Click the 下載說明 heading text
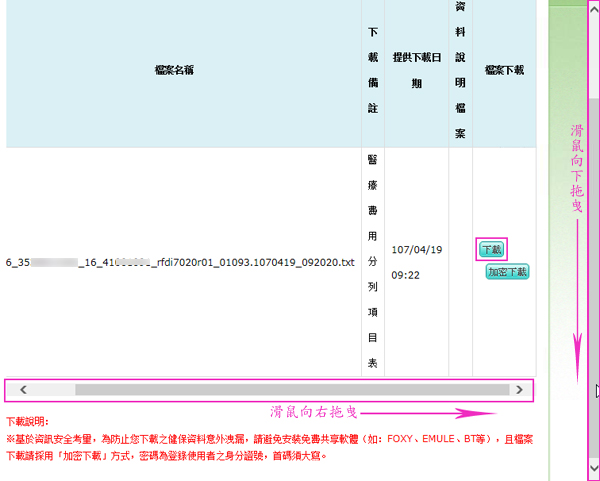Screen dimensions: 600x481 click(x=27, y=423)
